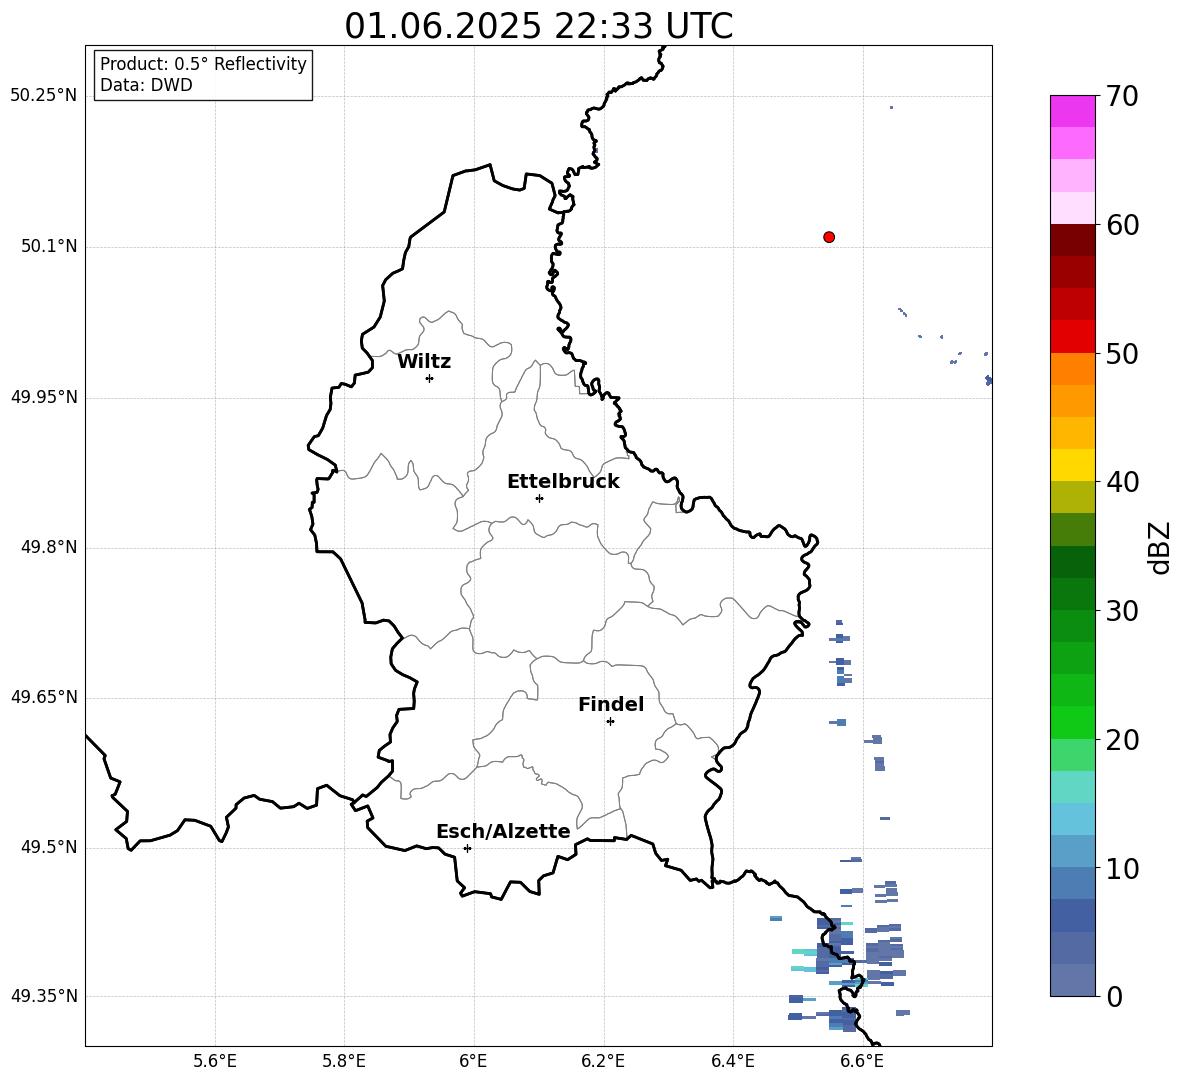Click the dark maroon swatch below 60
Screen dimensions: 1184x1081
pyautogui.click(x=1072, y=240)
